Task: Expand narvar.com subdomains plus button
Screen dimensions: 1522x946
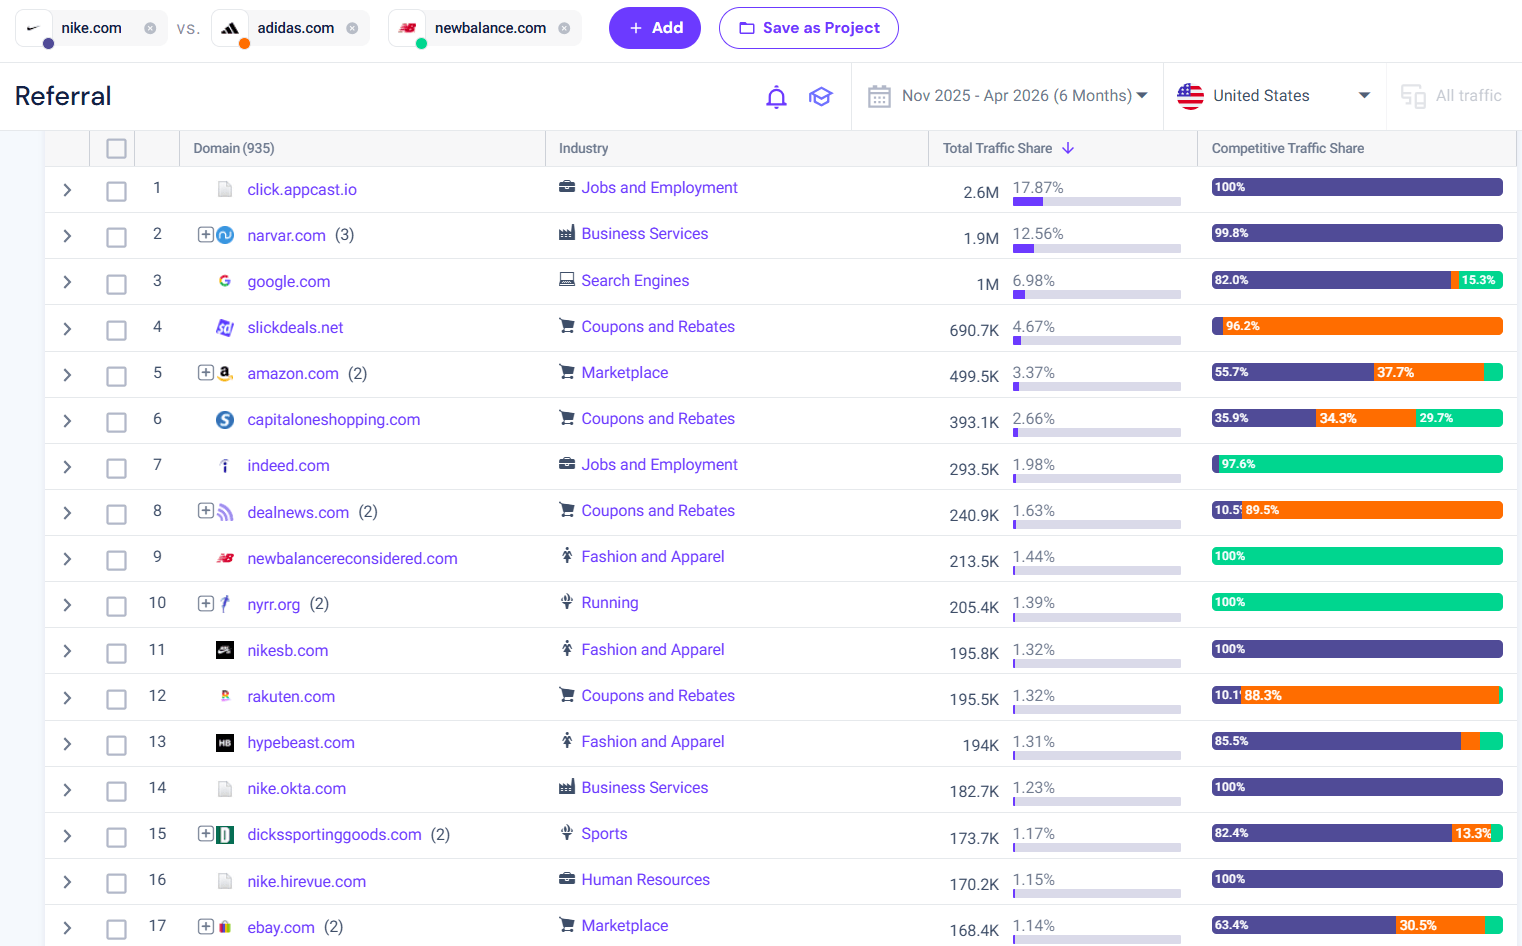Action: click(x=205, y=234)
